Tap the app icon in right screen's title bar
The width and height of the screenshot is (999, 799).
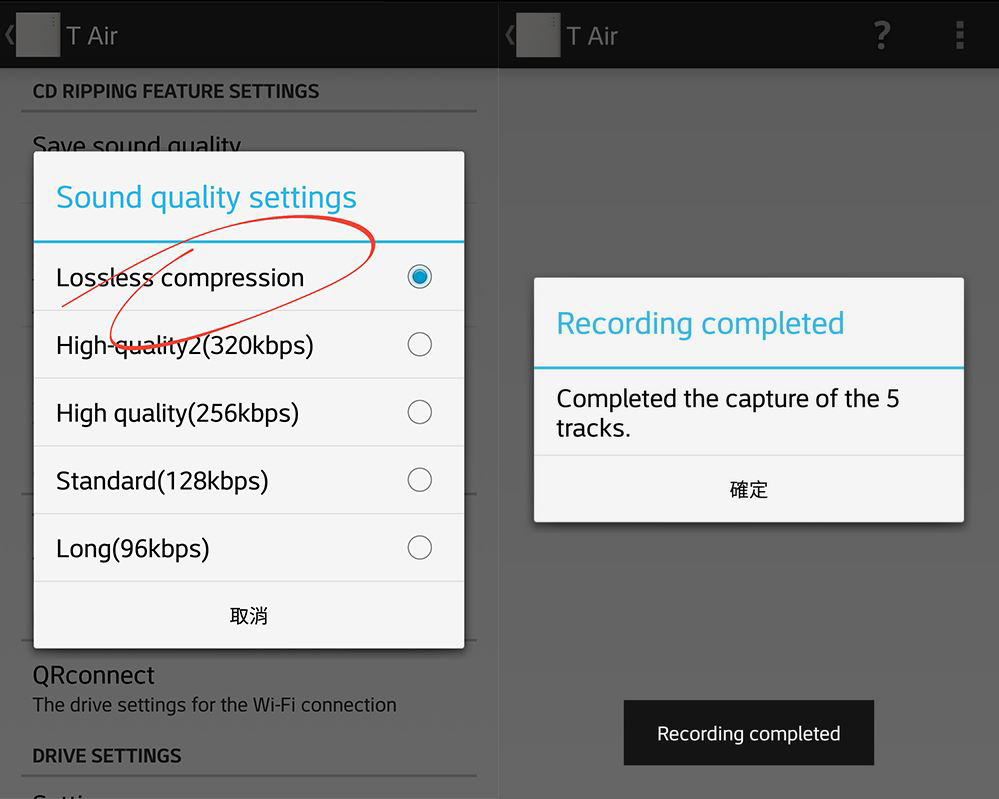point(538,36)
